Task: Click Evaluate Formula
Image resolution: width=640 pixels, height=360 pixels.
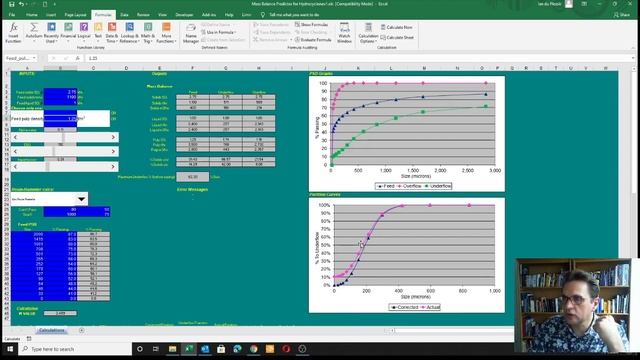Action: click(x=313, y=40)
